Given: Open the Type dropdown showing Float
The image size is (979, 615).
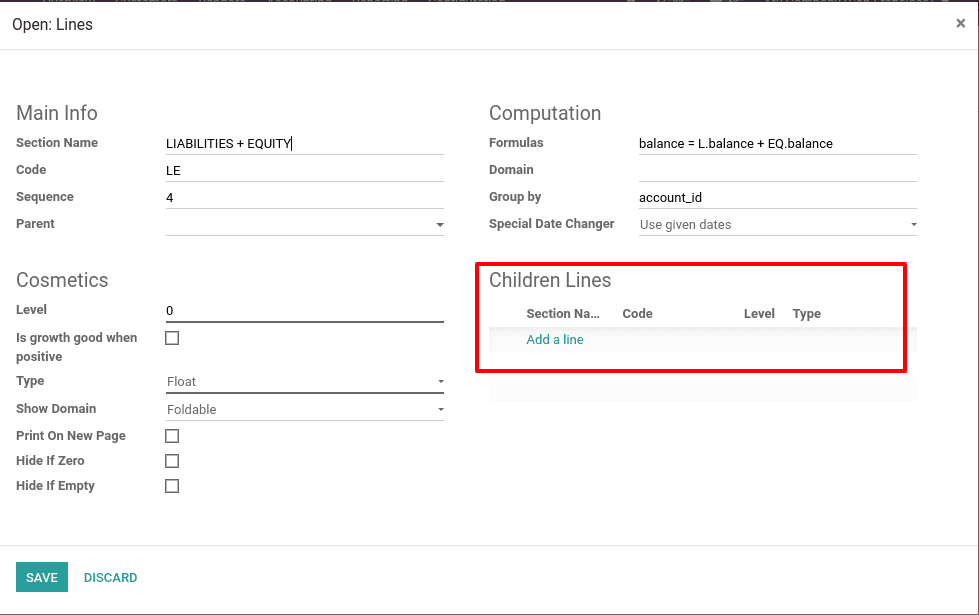Looking at the screenshot, I should pyautogui.click(x=305, y=381).
